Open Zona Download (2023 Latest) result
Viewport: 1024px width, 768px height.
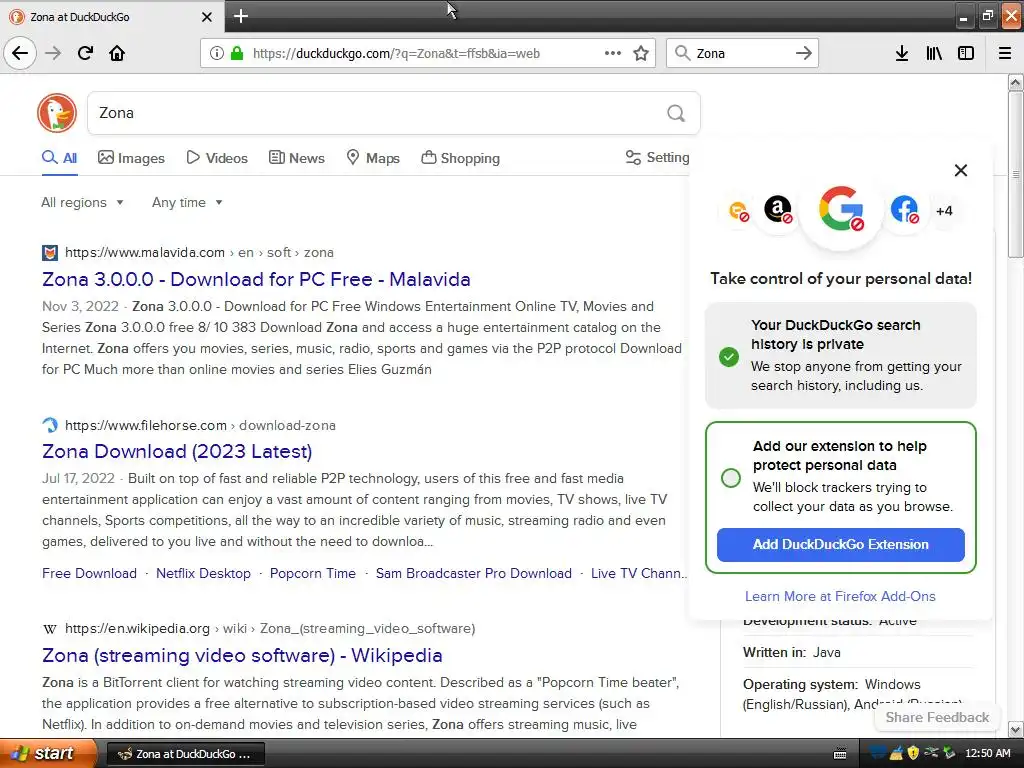pyautogui.click(x=177, y=451)
